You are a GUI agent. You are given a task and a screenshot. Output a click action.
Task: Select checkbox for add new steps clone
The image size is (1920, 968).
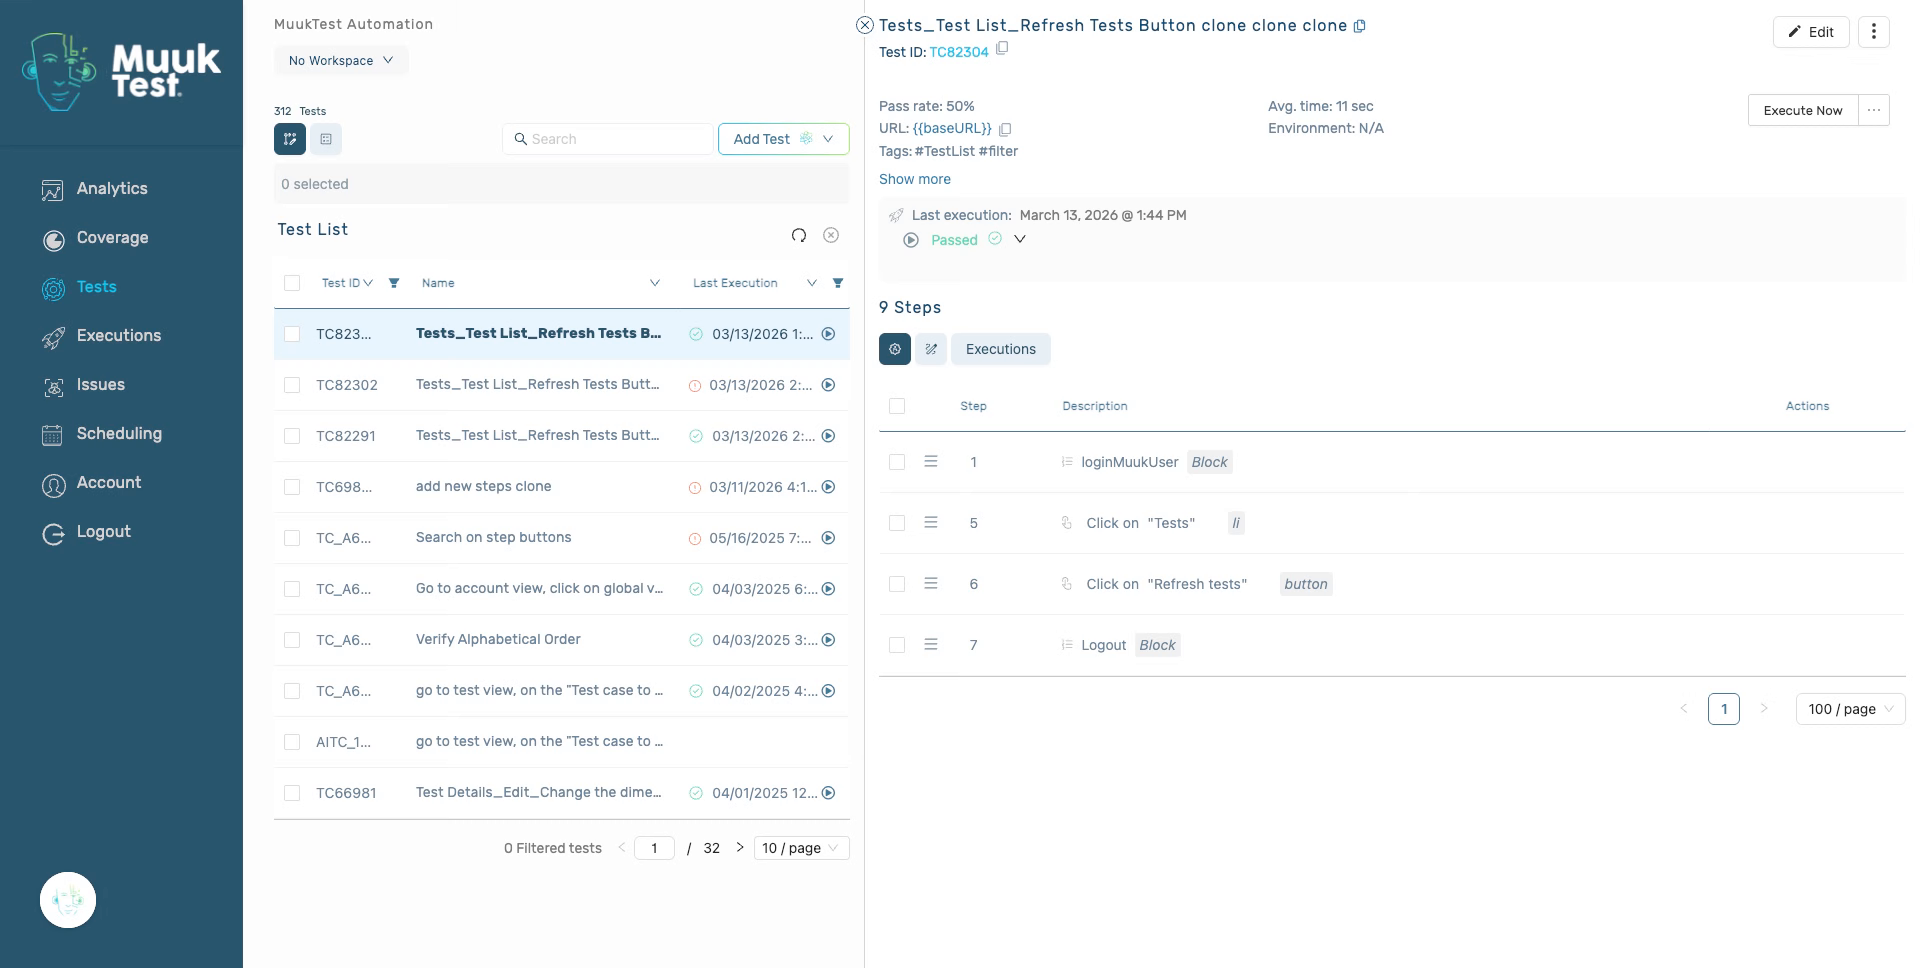click(x=292, y=487)
